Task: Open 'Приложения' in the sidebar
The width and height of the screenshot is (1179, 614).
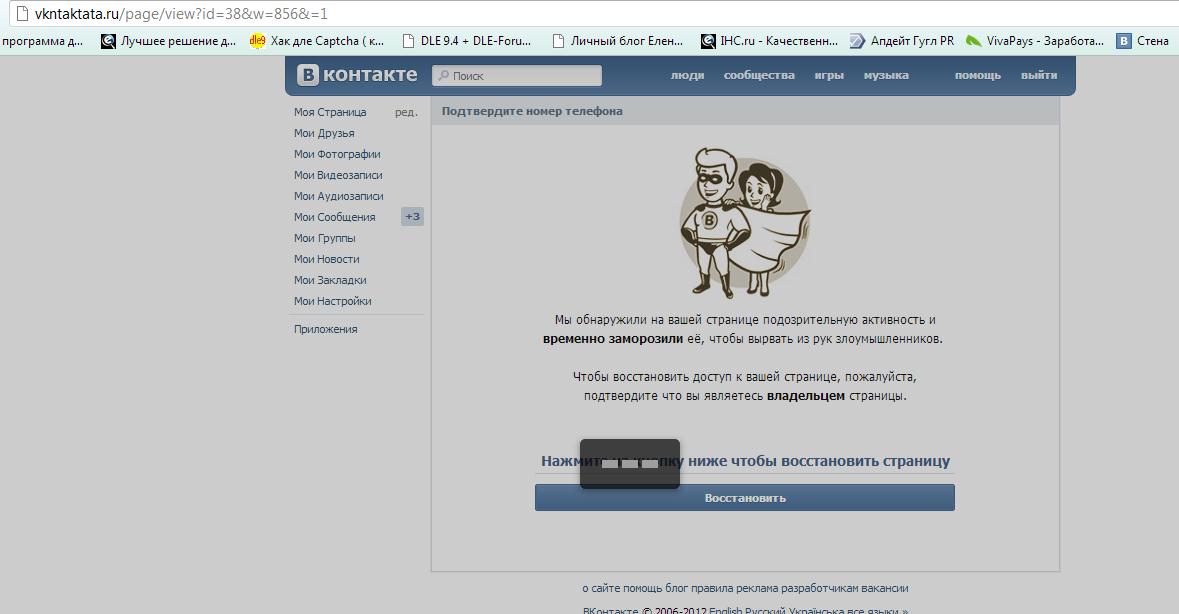Action: coord(326,329)
